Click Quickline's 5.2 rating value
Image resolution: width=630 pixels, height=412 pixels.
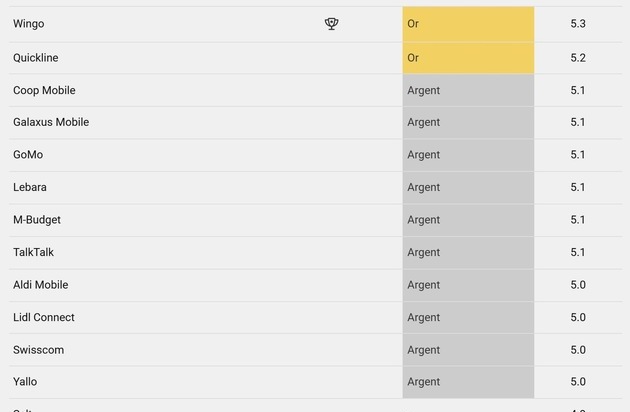tap(578, 58)
